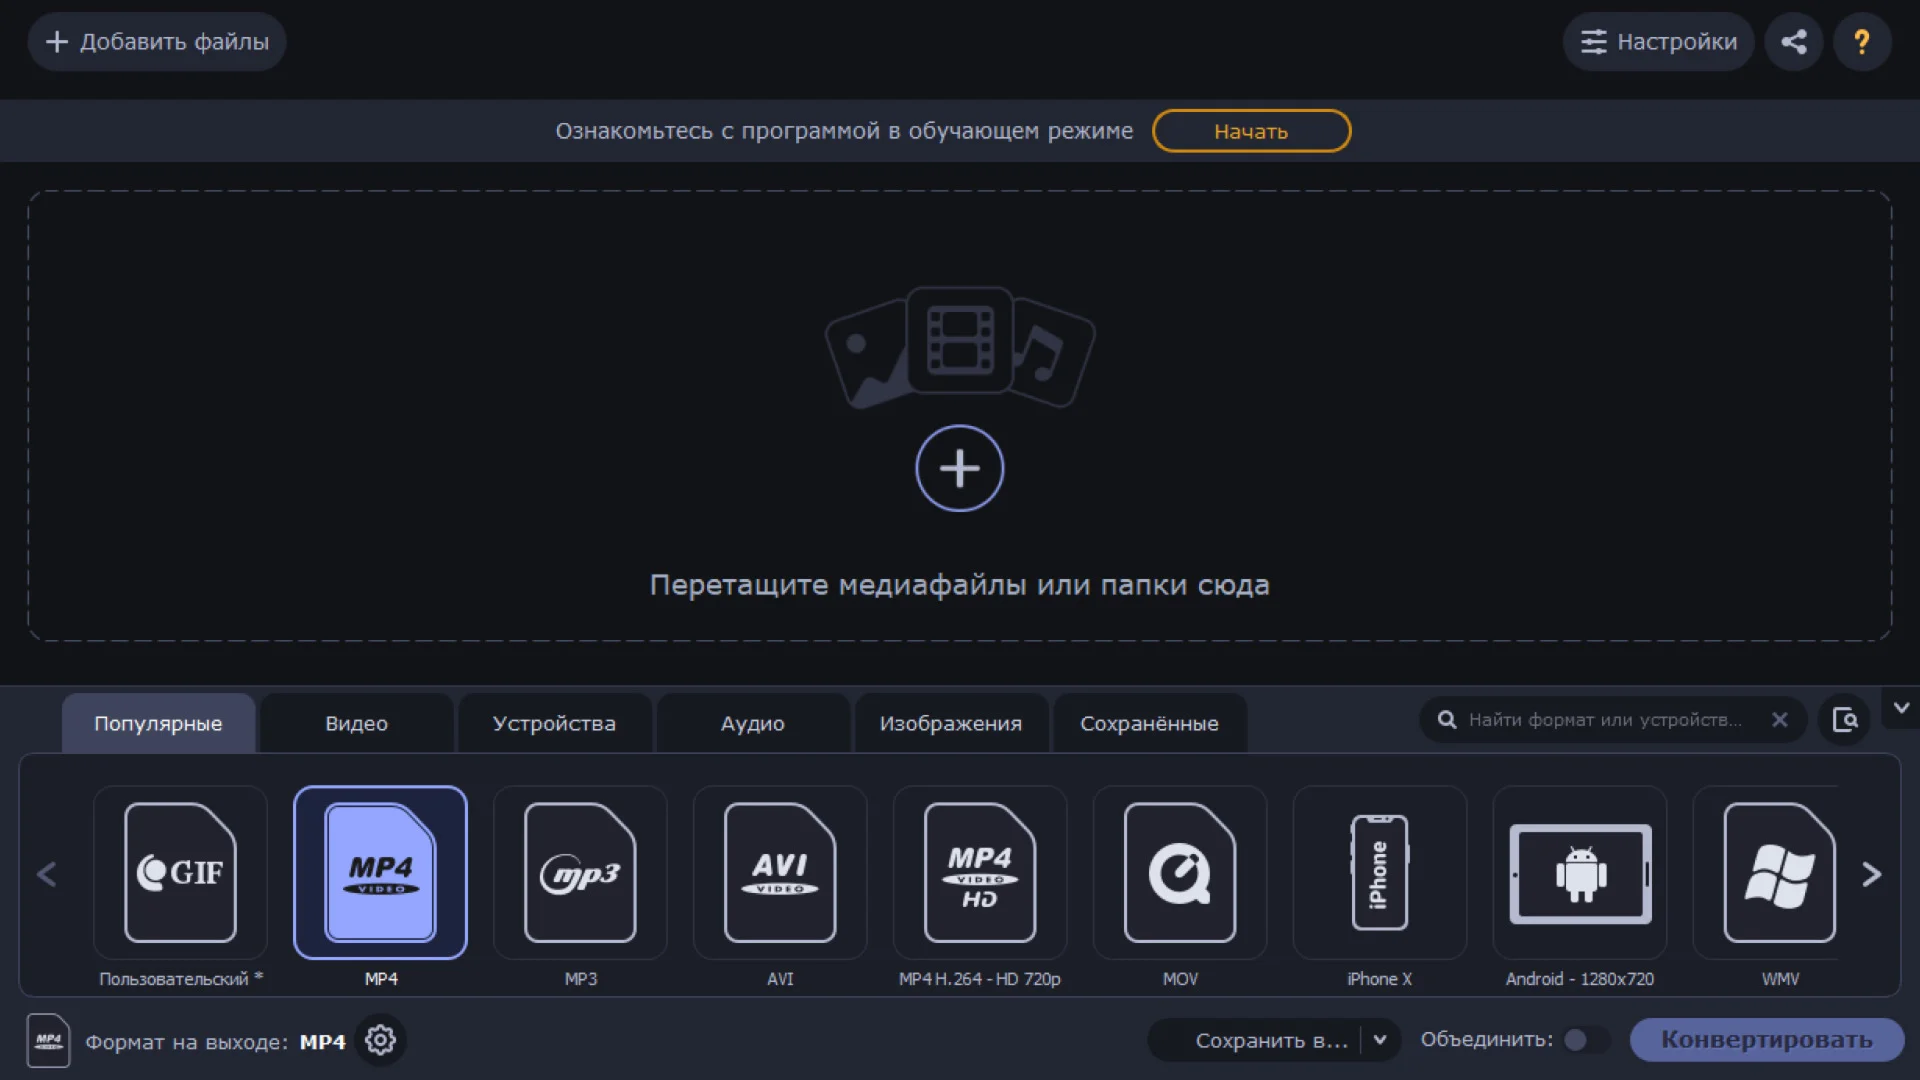The height and width of the screenshot is (1080, 1920).
Task: Choose the Android 1280x720 preset
Action: (1580, 872)
